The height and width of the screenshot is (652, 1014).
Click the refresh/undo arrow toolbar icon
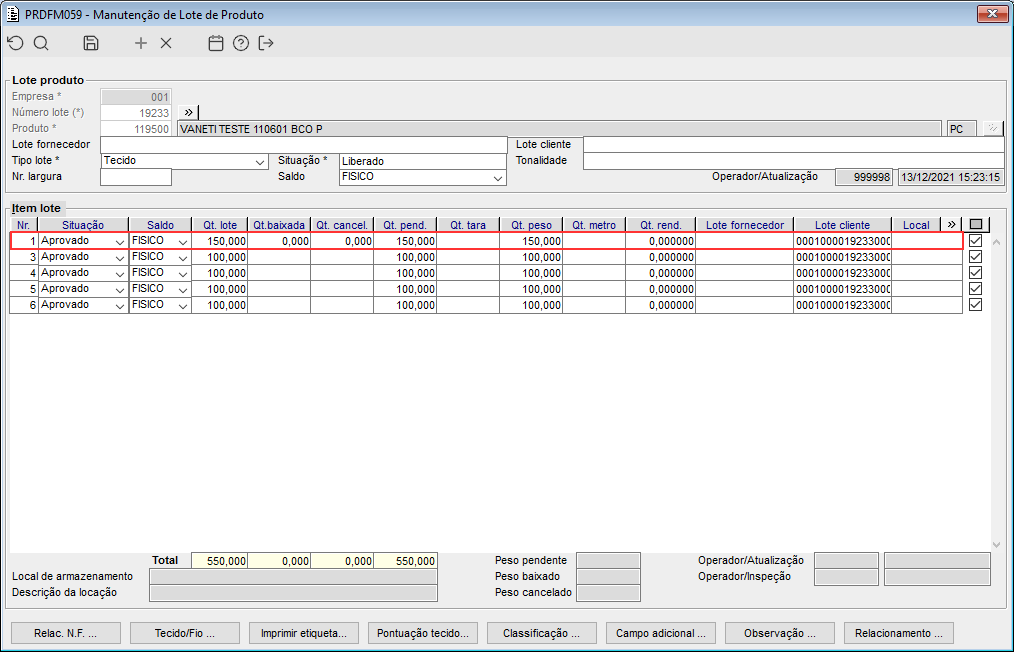click(16, 43)
